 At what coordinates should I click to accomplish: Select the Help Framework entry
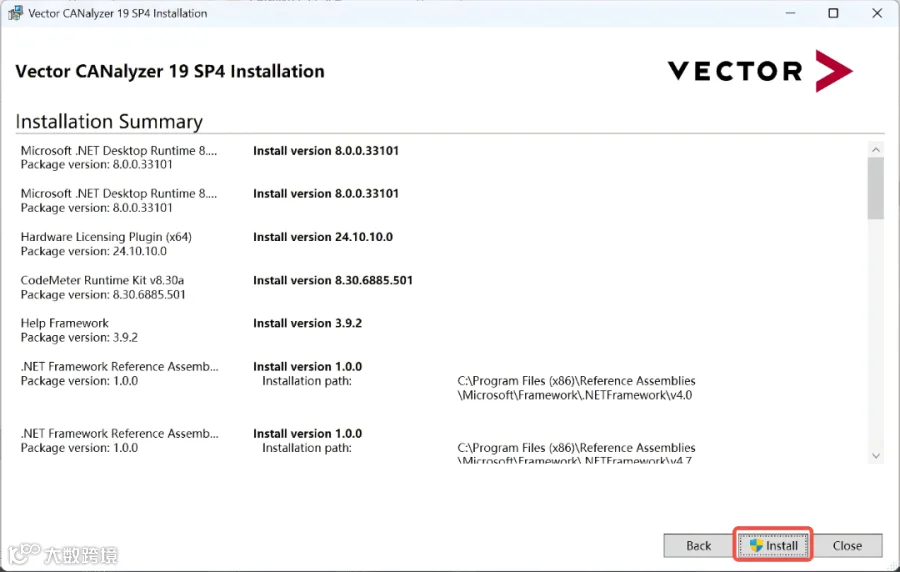(x=64, y=323)
